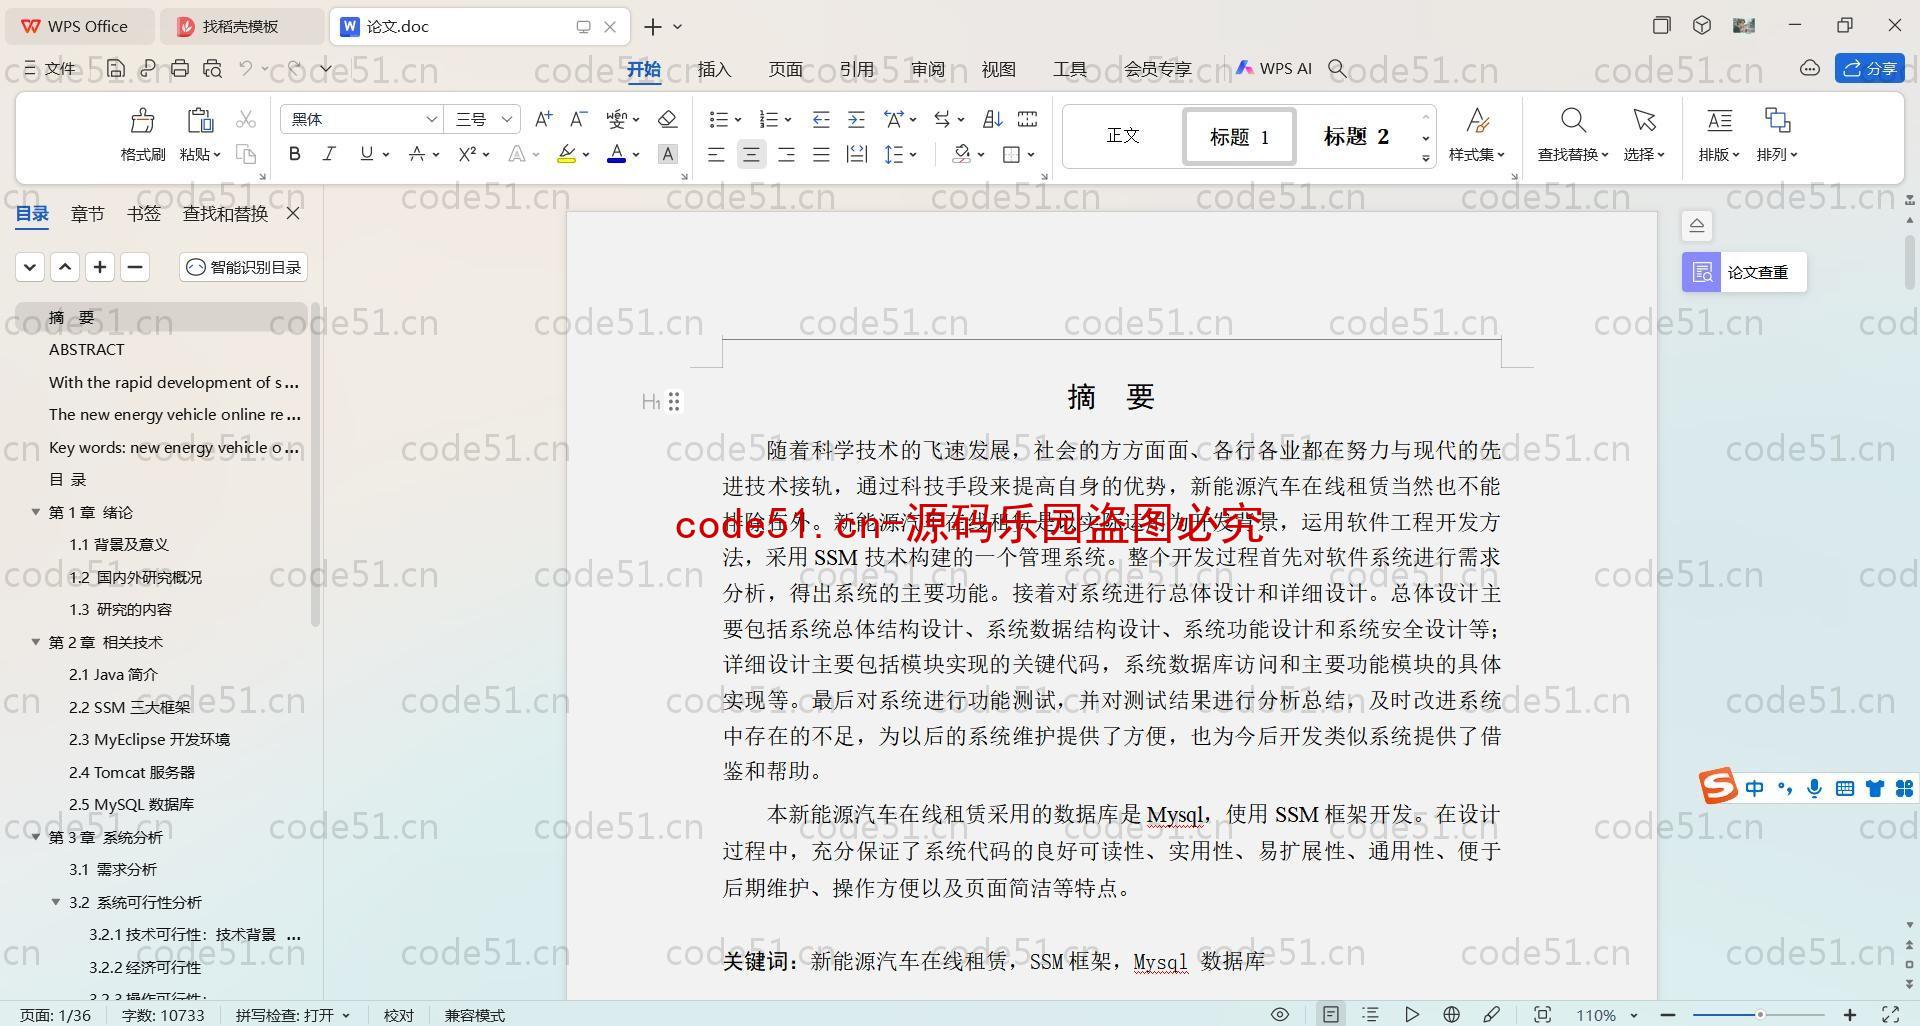Toggle character shading A button
Image resolution: width=1920 pixels, height=1026 pixels.
pos(668,154)
